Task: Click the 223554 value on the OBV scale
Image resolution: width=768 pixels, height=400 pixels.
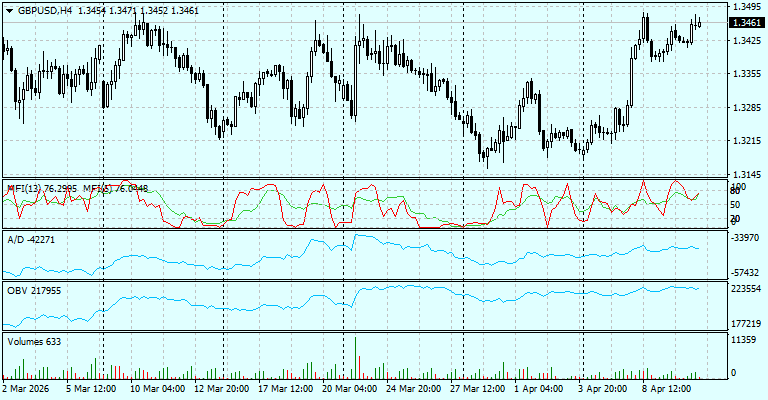Action: click(x=746, y=289)
